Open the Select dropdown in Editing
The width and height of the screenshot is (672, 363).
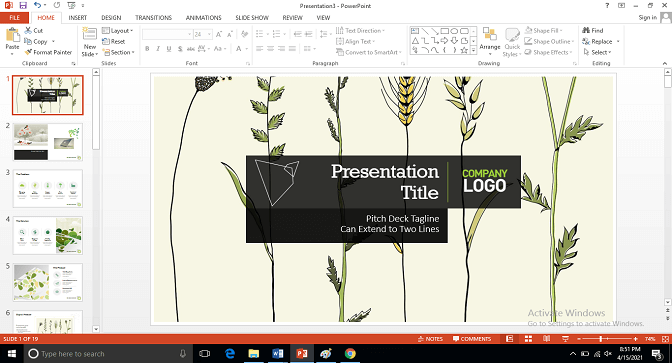597,52
